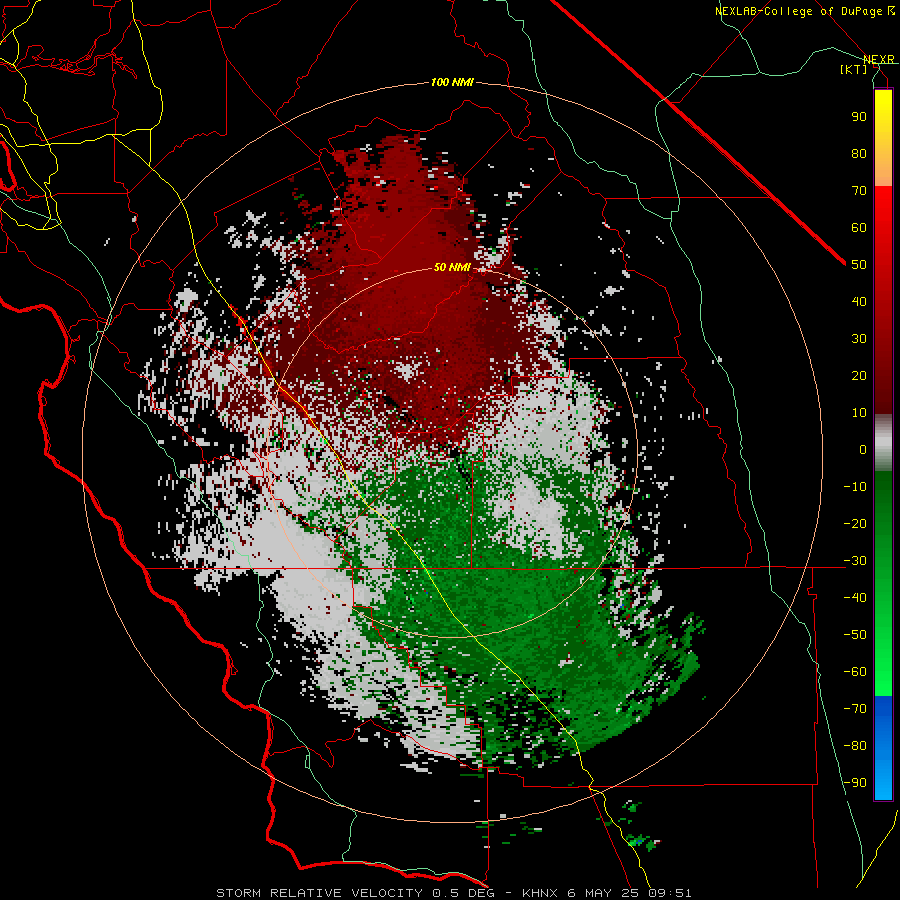Click the KHNX radar site identifier

pos(540,893)
